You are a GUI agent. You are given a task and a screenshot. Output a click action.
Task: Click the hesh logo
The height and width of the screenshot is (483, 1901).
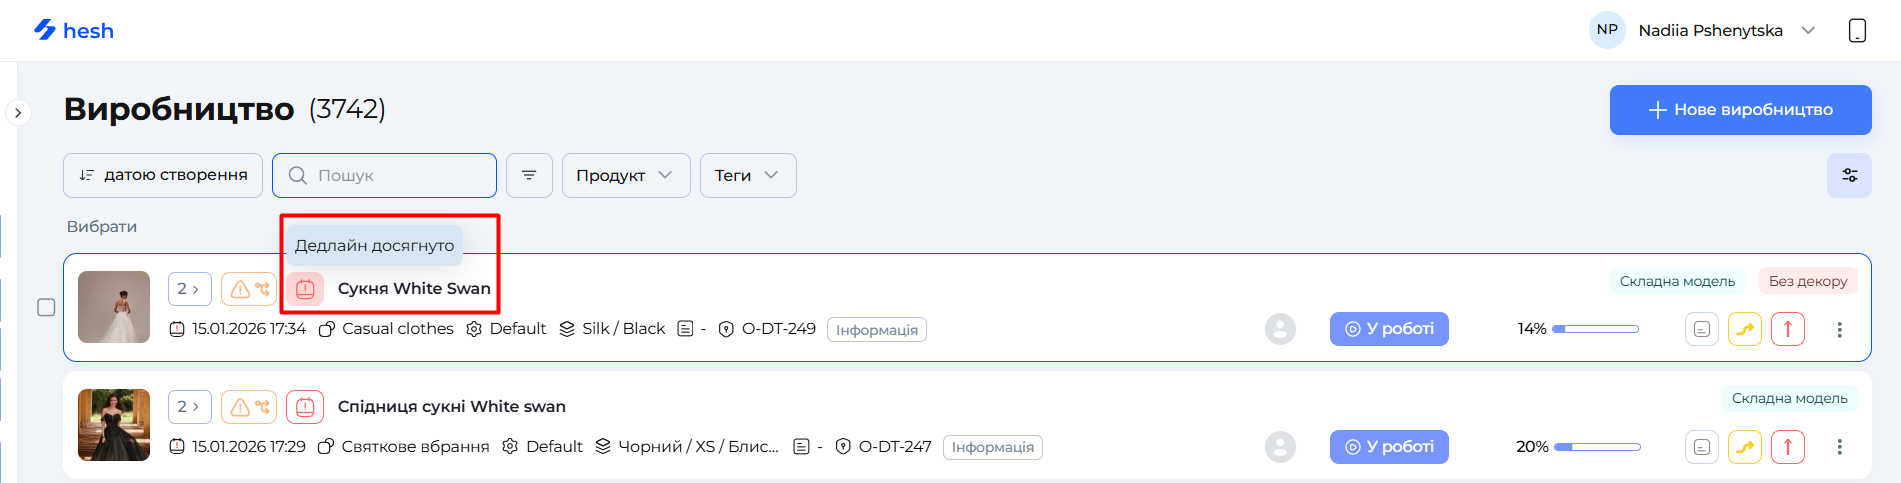coord(74,31)
